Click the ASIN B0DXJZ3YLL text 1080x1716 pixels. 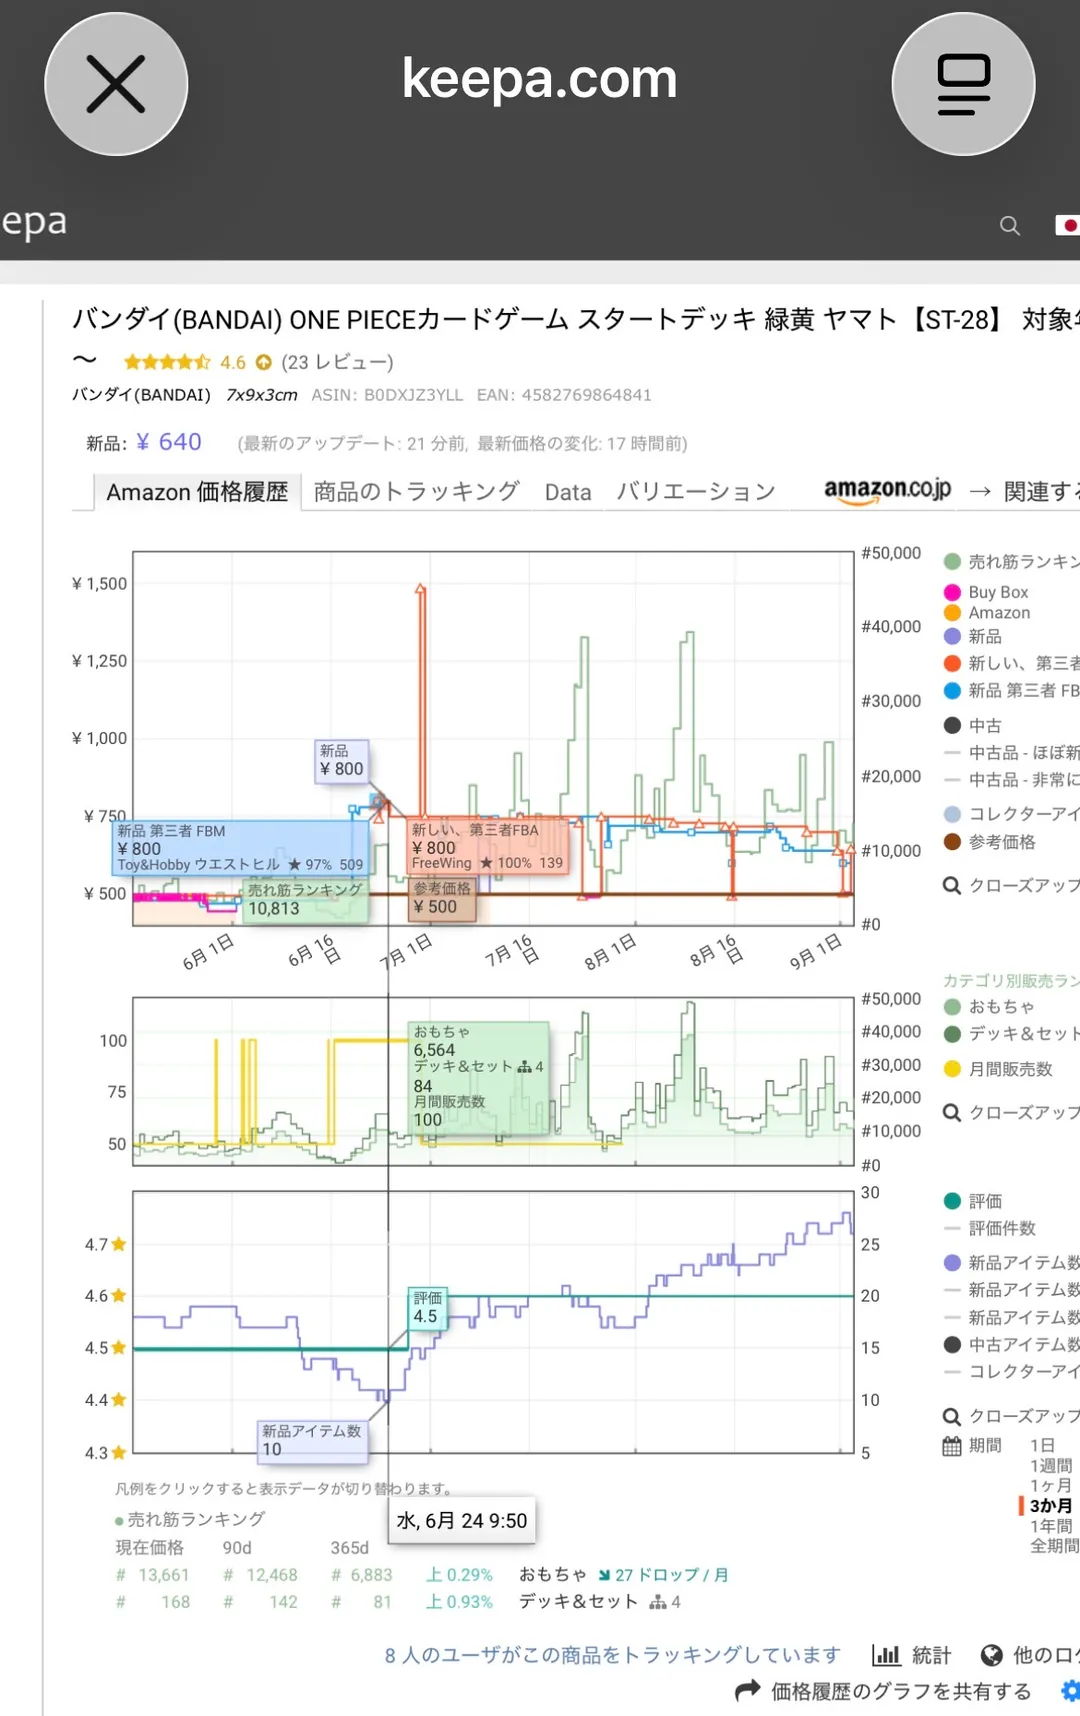[387, 395]
